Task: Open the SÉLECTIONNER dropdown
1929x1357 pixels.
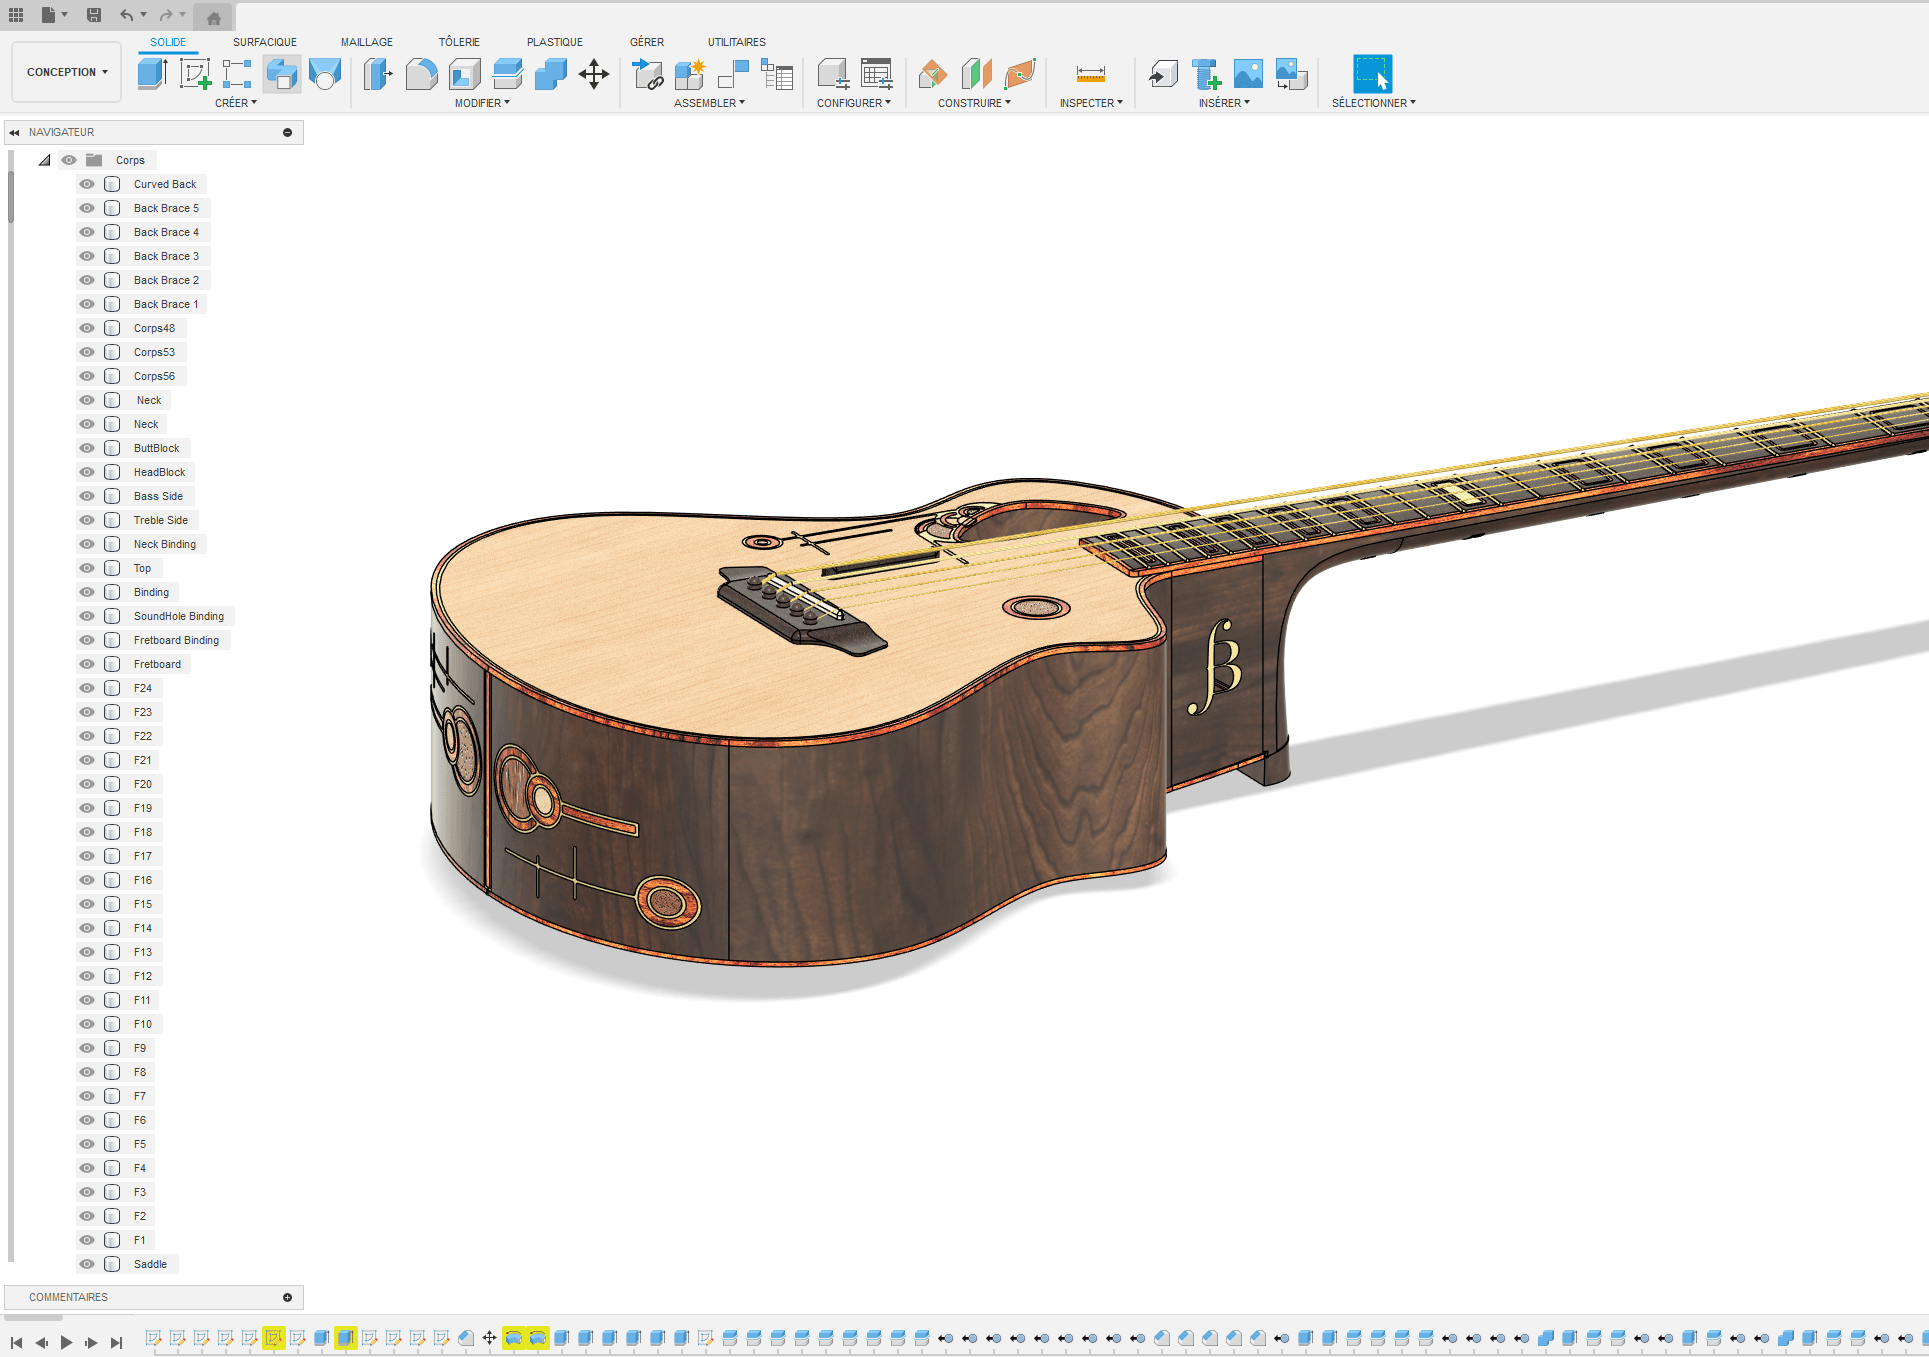Action: (x=1374, y=101)
